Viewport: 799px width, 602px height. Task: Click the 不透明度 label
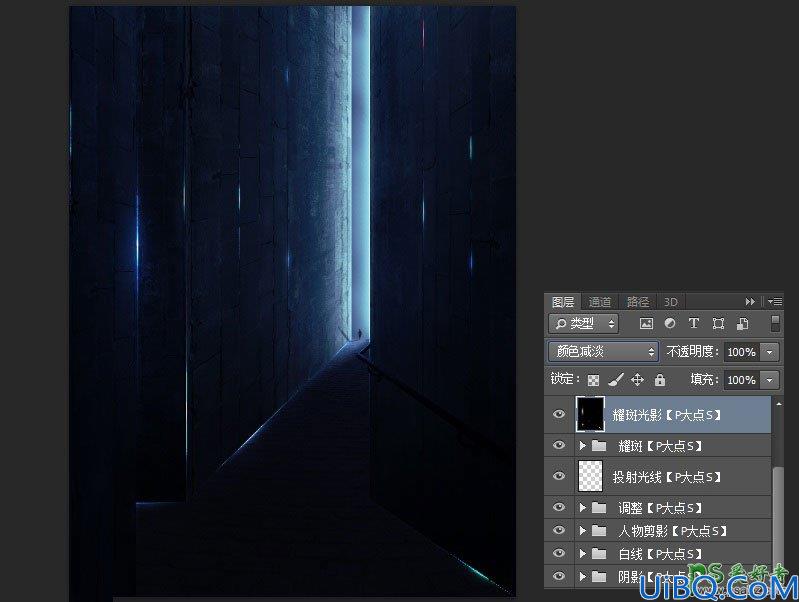click(692, 352)
